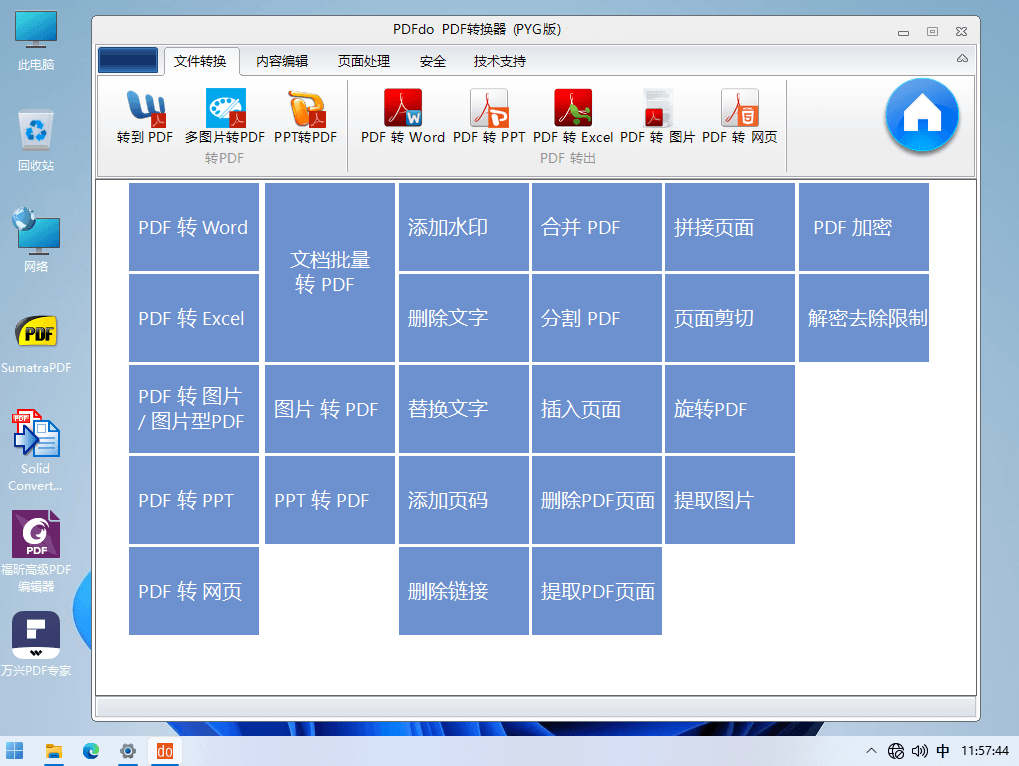Select the 此电脑 desktop icon

[x=36, y=41]
